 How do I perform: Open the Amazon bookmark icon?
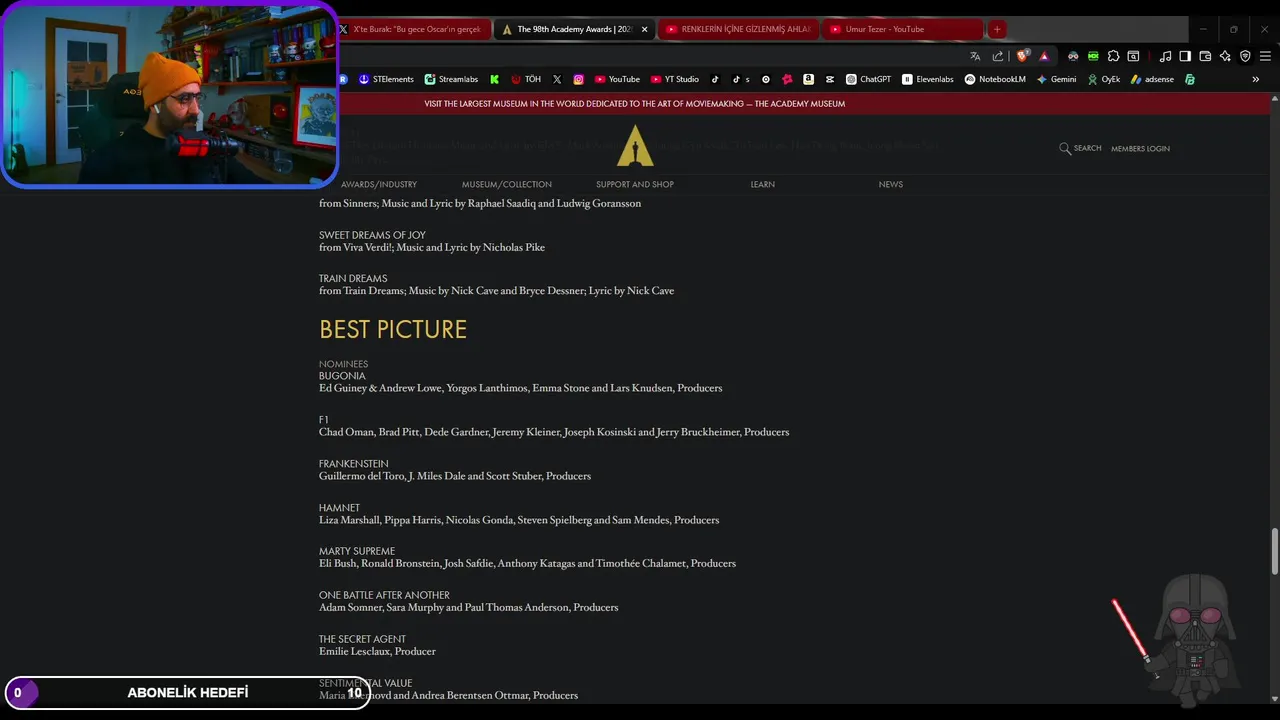point(808,79)
